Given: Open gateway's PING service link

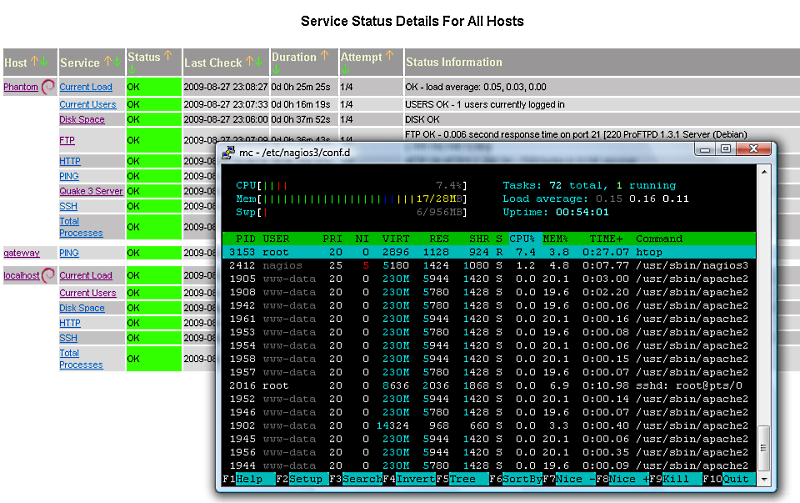Looking at the screenshot, I should click(x=69, y=253).
